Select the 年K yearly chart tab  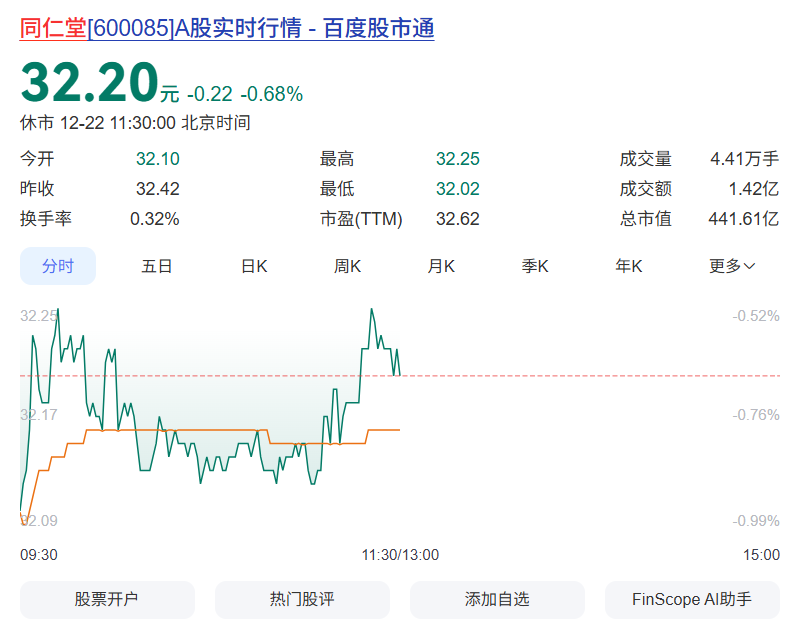629,266
